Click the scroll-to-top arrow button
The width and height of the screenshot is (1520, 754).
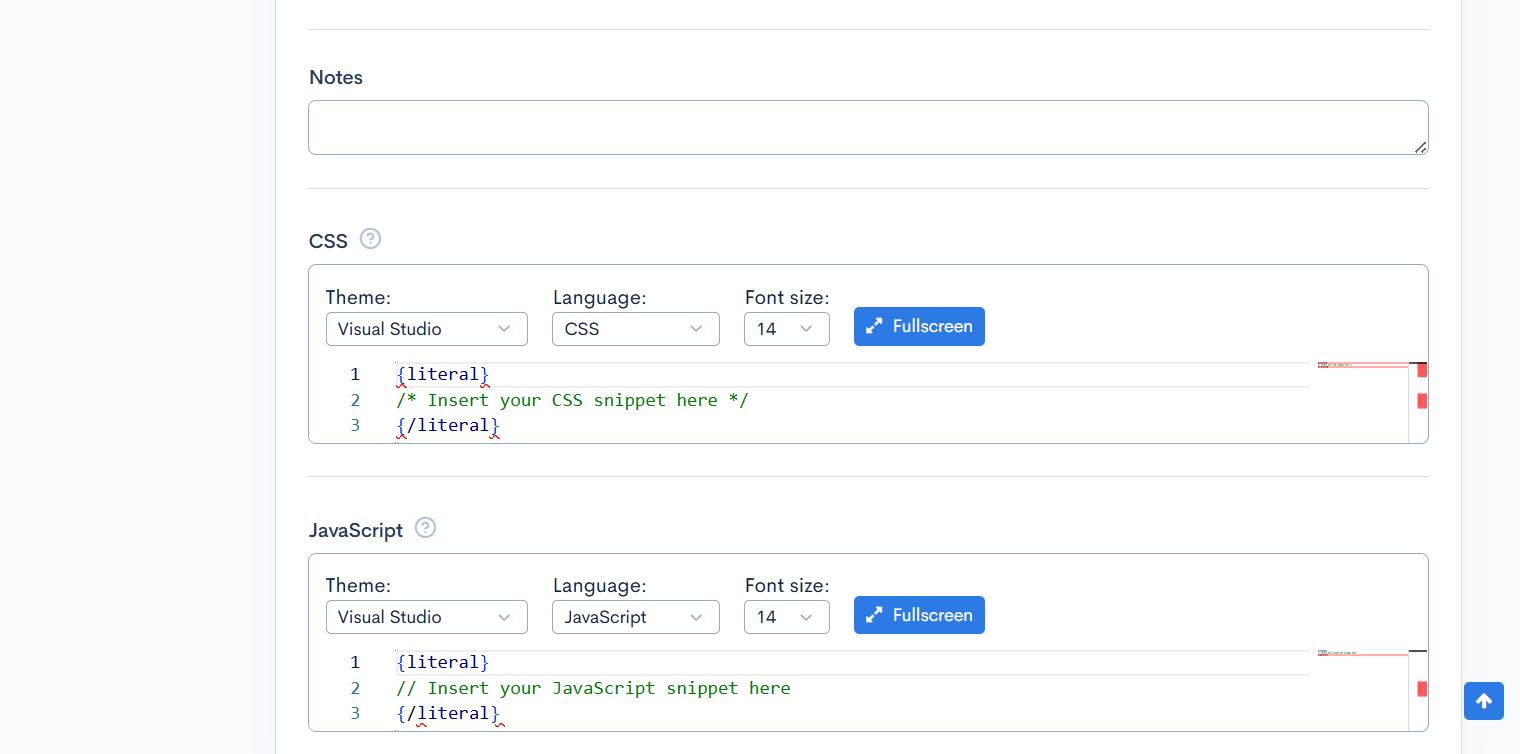pyautogui.click(x=1483, y=701)
